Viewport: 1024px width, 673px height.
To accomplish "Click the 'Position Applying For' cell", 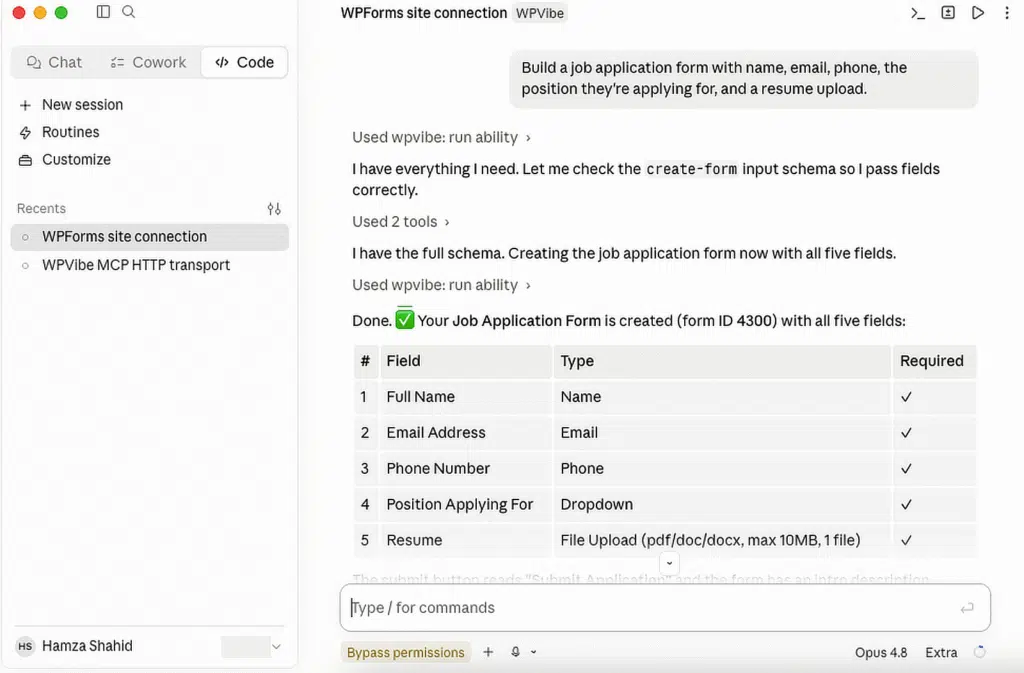I will click(466, 505).
